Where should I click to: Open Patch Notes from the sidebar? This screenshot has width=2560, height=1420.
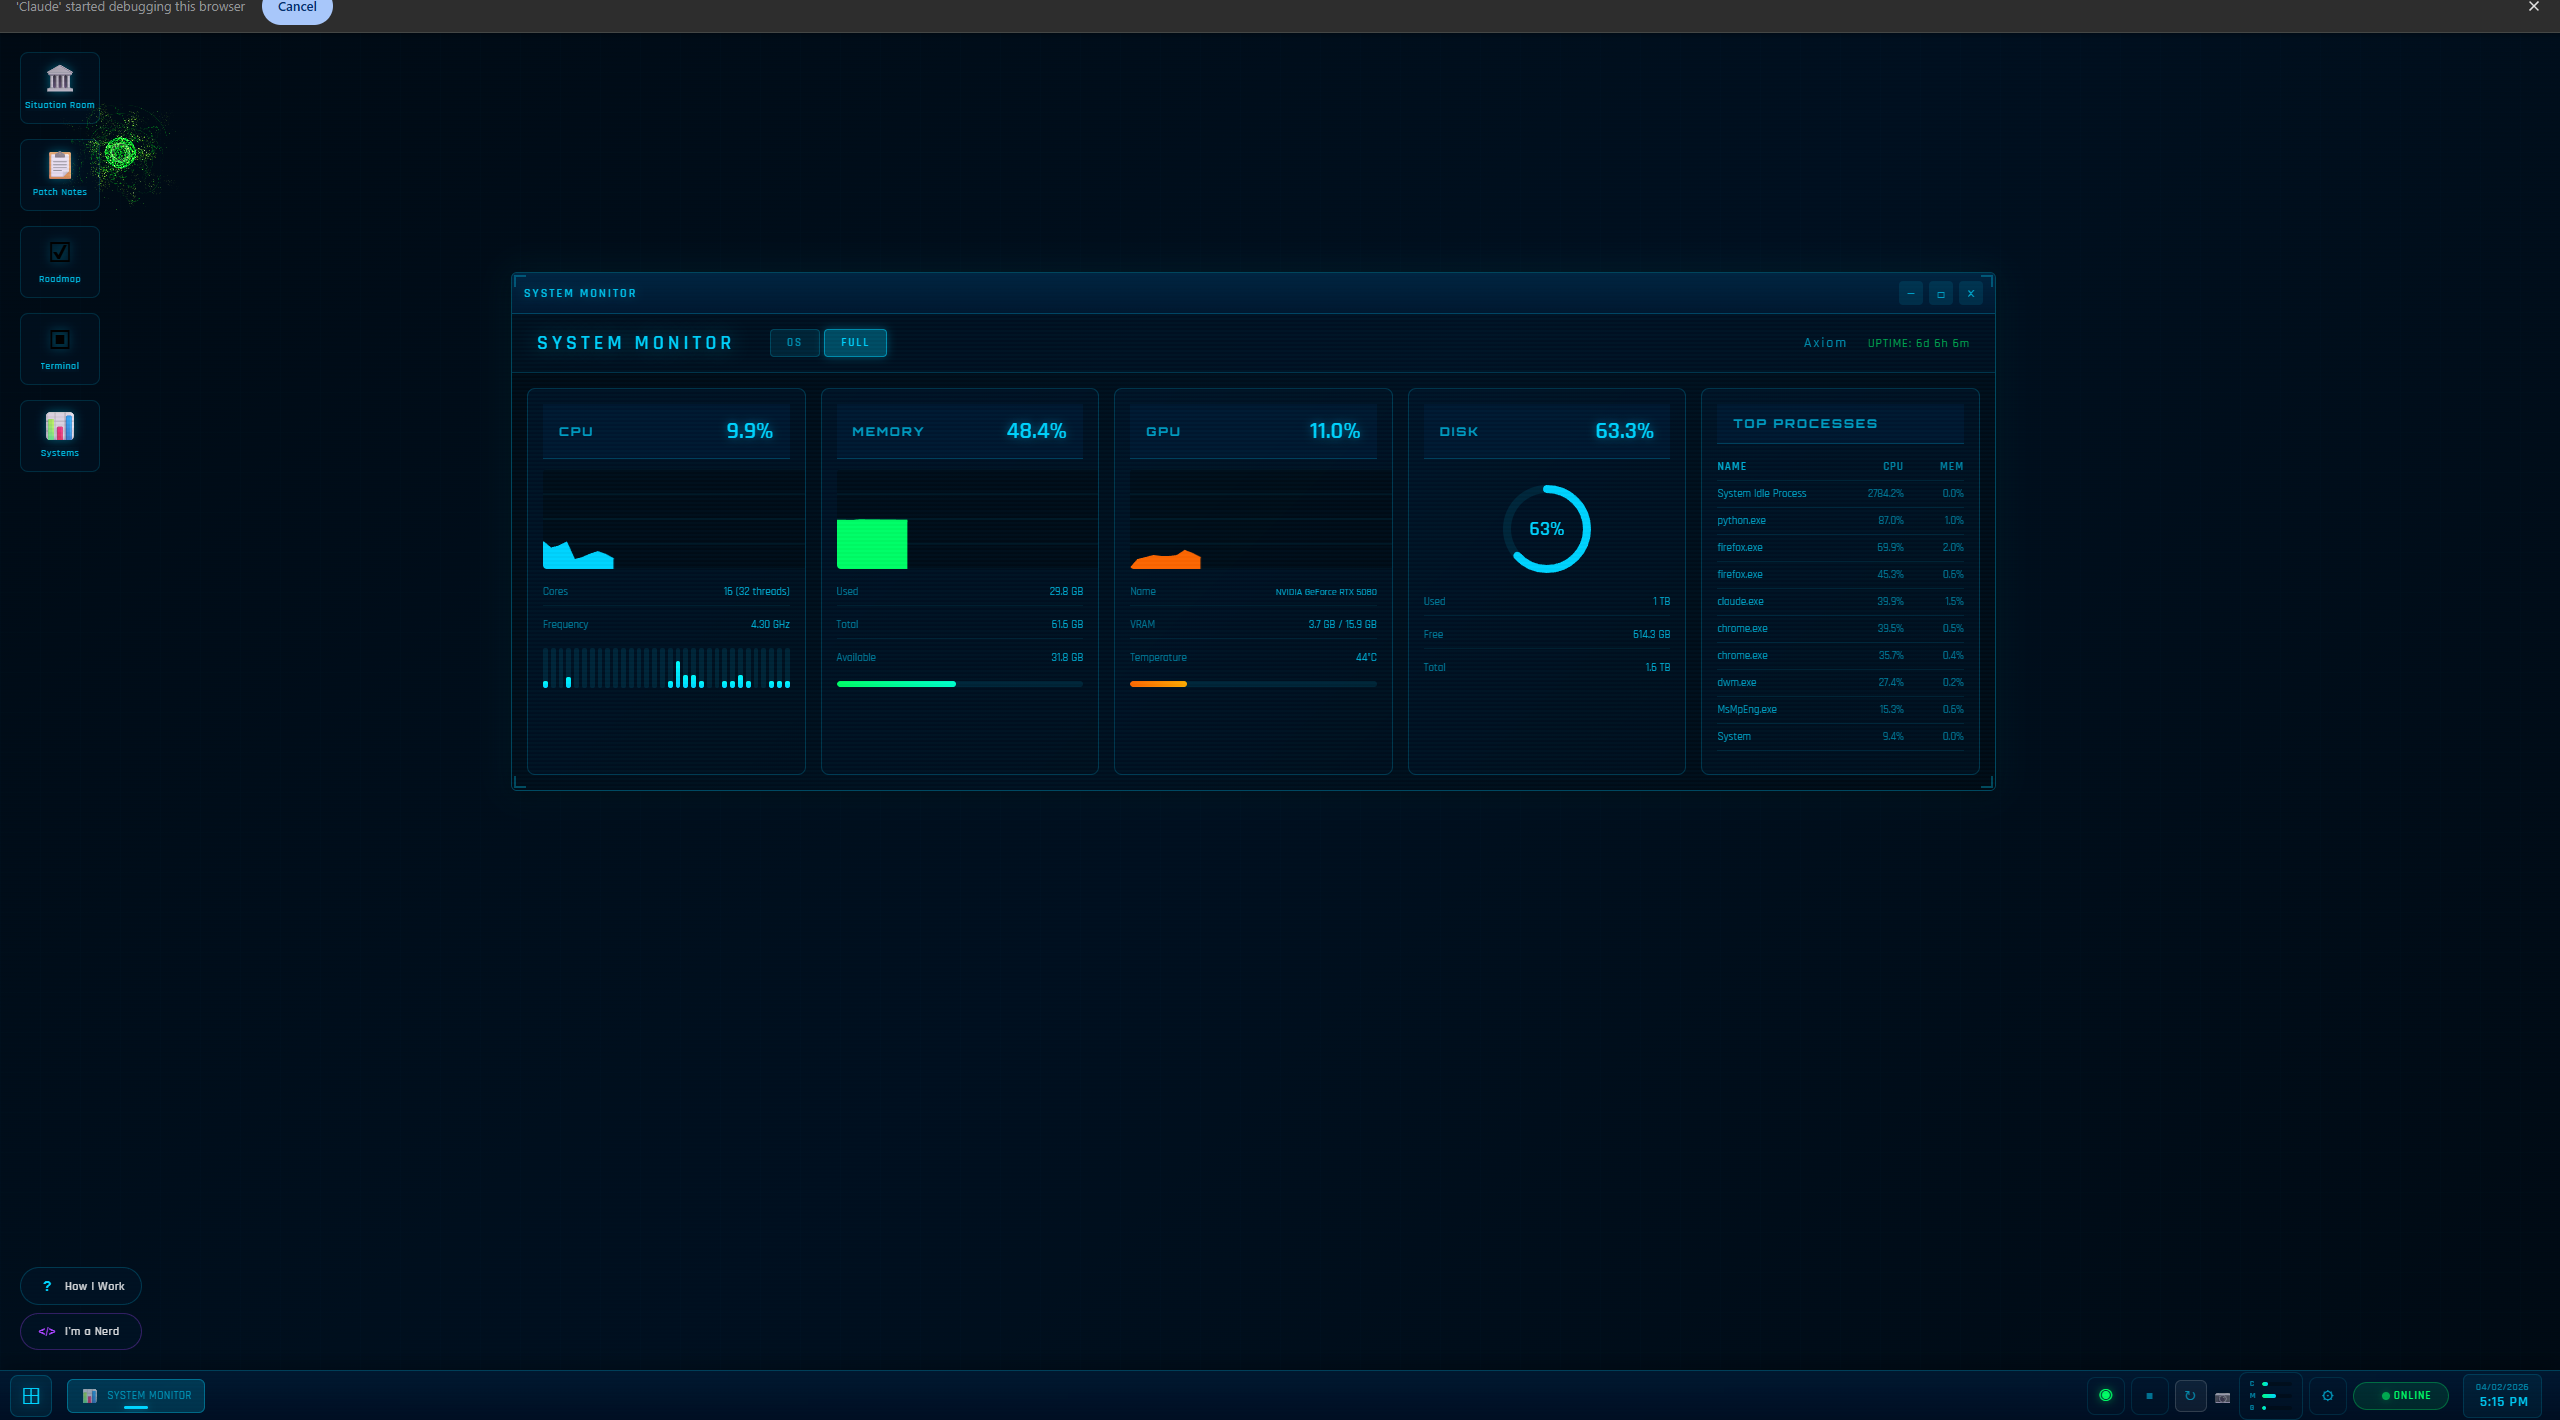click(59, 173)
